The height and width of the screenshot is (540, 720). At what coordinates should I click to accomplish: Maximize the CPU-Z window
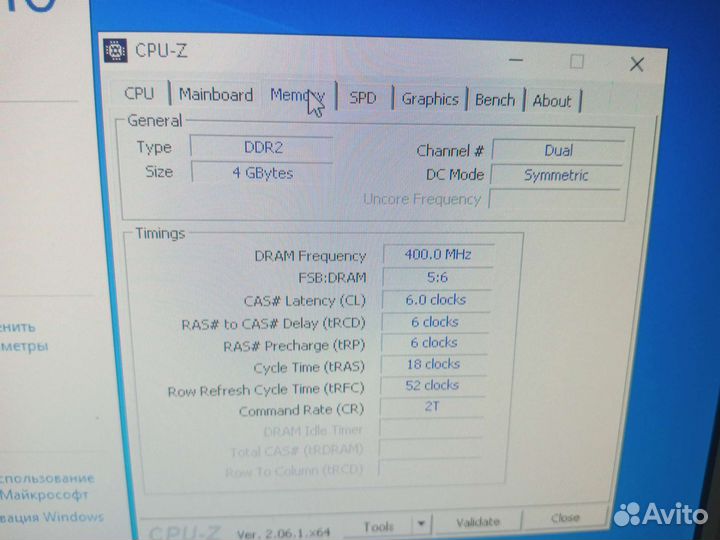[576, 62]
